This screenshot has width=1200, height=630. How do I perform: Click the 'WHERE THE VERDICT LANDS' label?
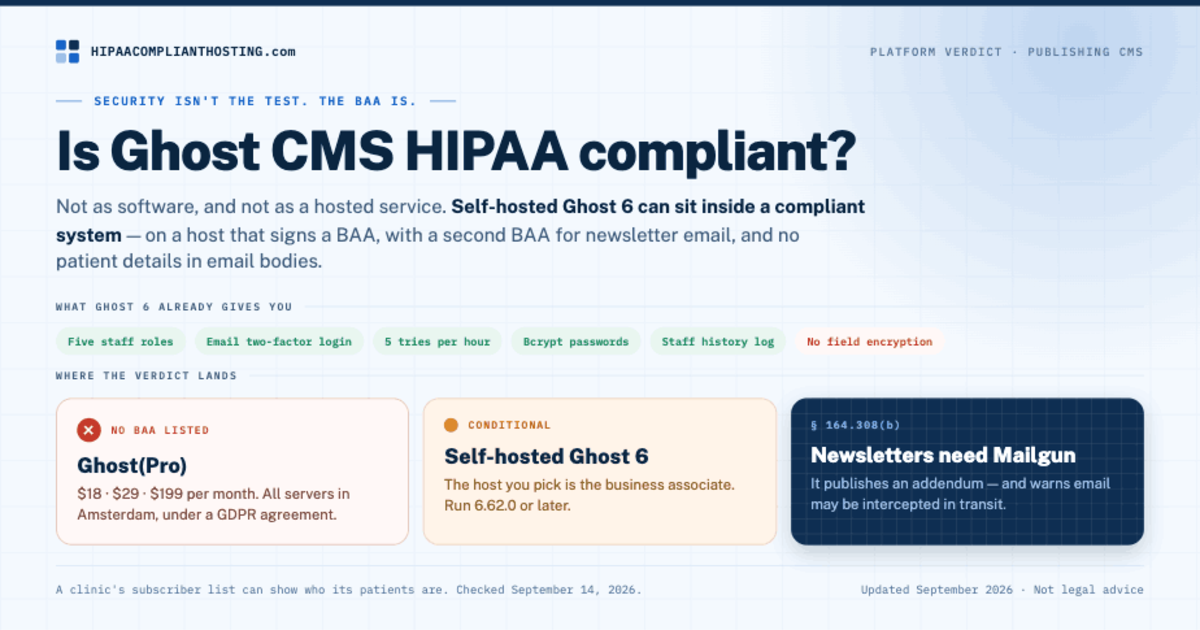146,376
